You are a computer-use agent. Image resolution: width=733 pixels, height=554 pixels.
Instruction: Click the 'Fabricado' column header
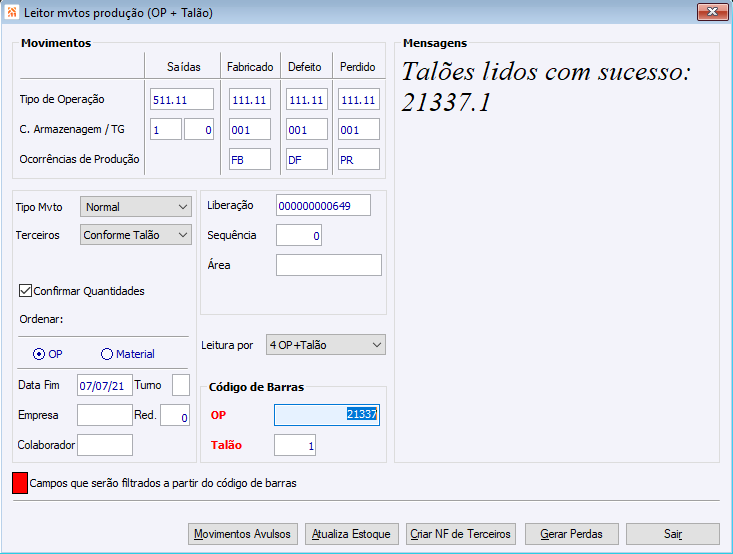250,67
